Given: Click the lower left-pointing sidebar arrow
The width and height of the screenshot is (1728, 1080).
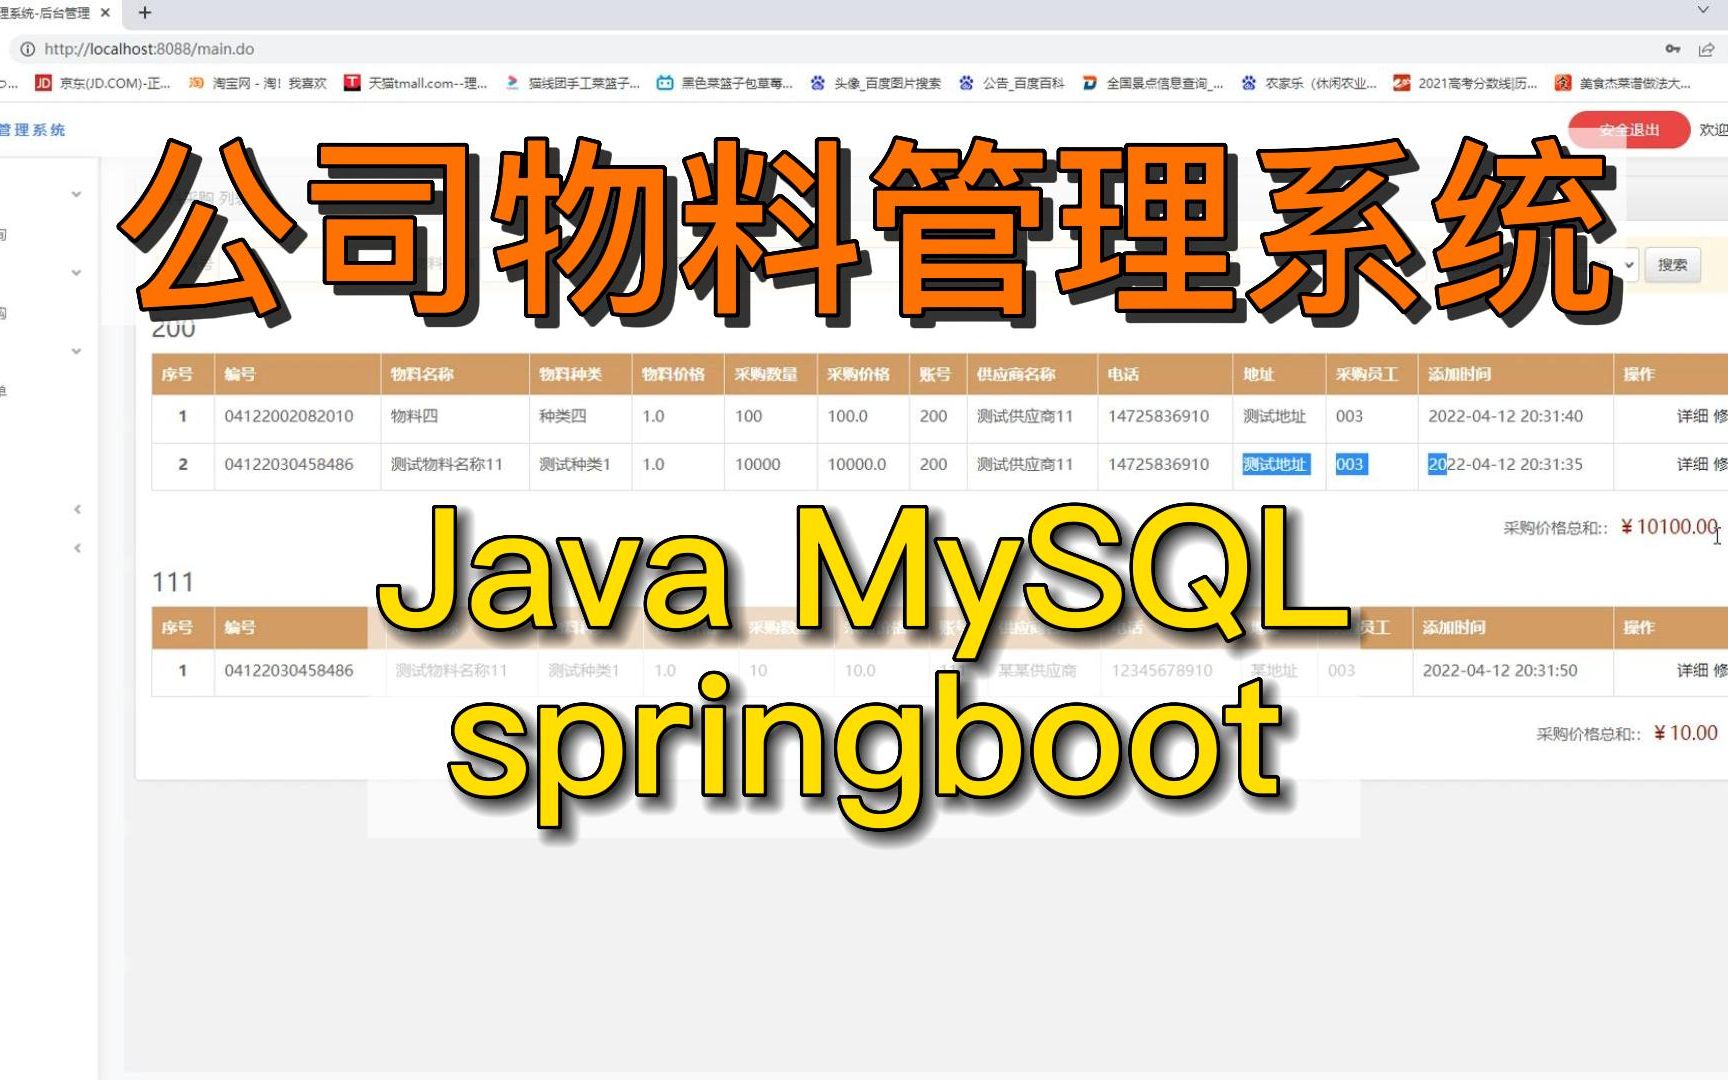Looking at the screenshot, I should coord(77,548).
